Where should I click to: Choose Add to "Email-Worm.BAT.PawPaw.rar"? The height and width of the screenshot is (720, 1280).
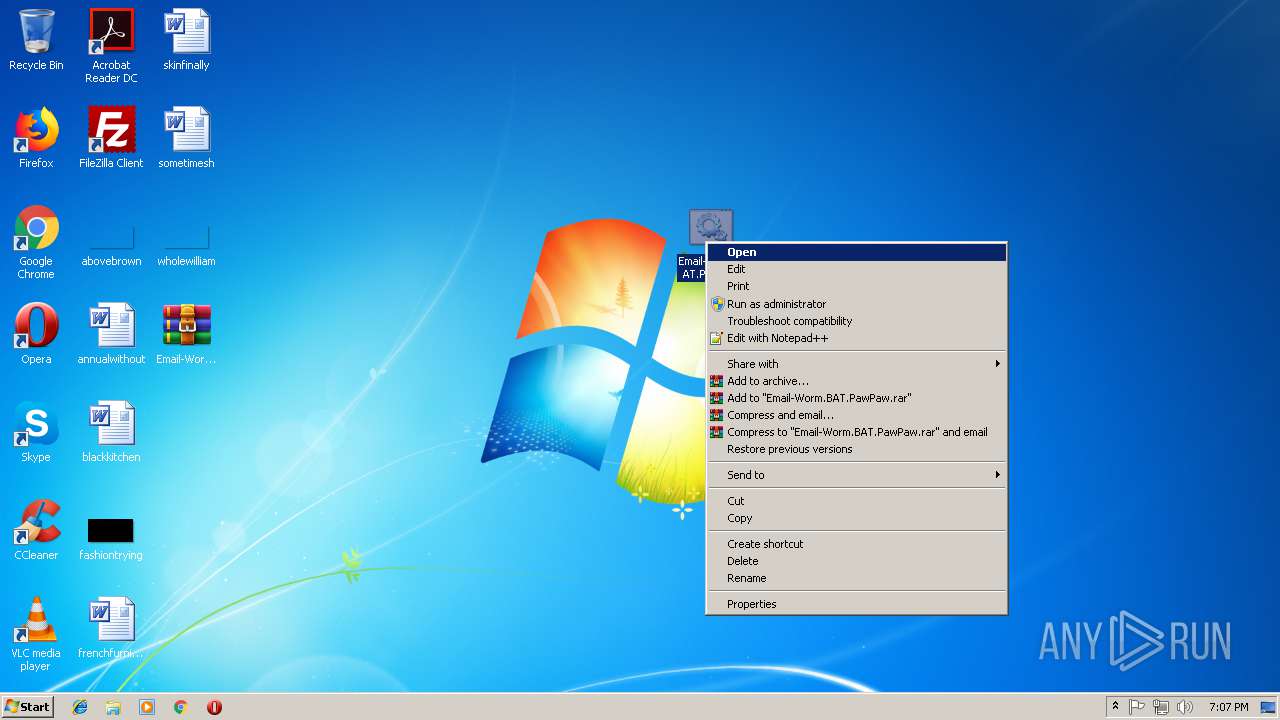pos(857,398)
